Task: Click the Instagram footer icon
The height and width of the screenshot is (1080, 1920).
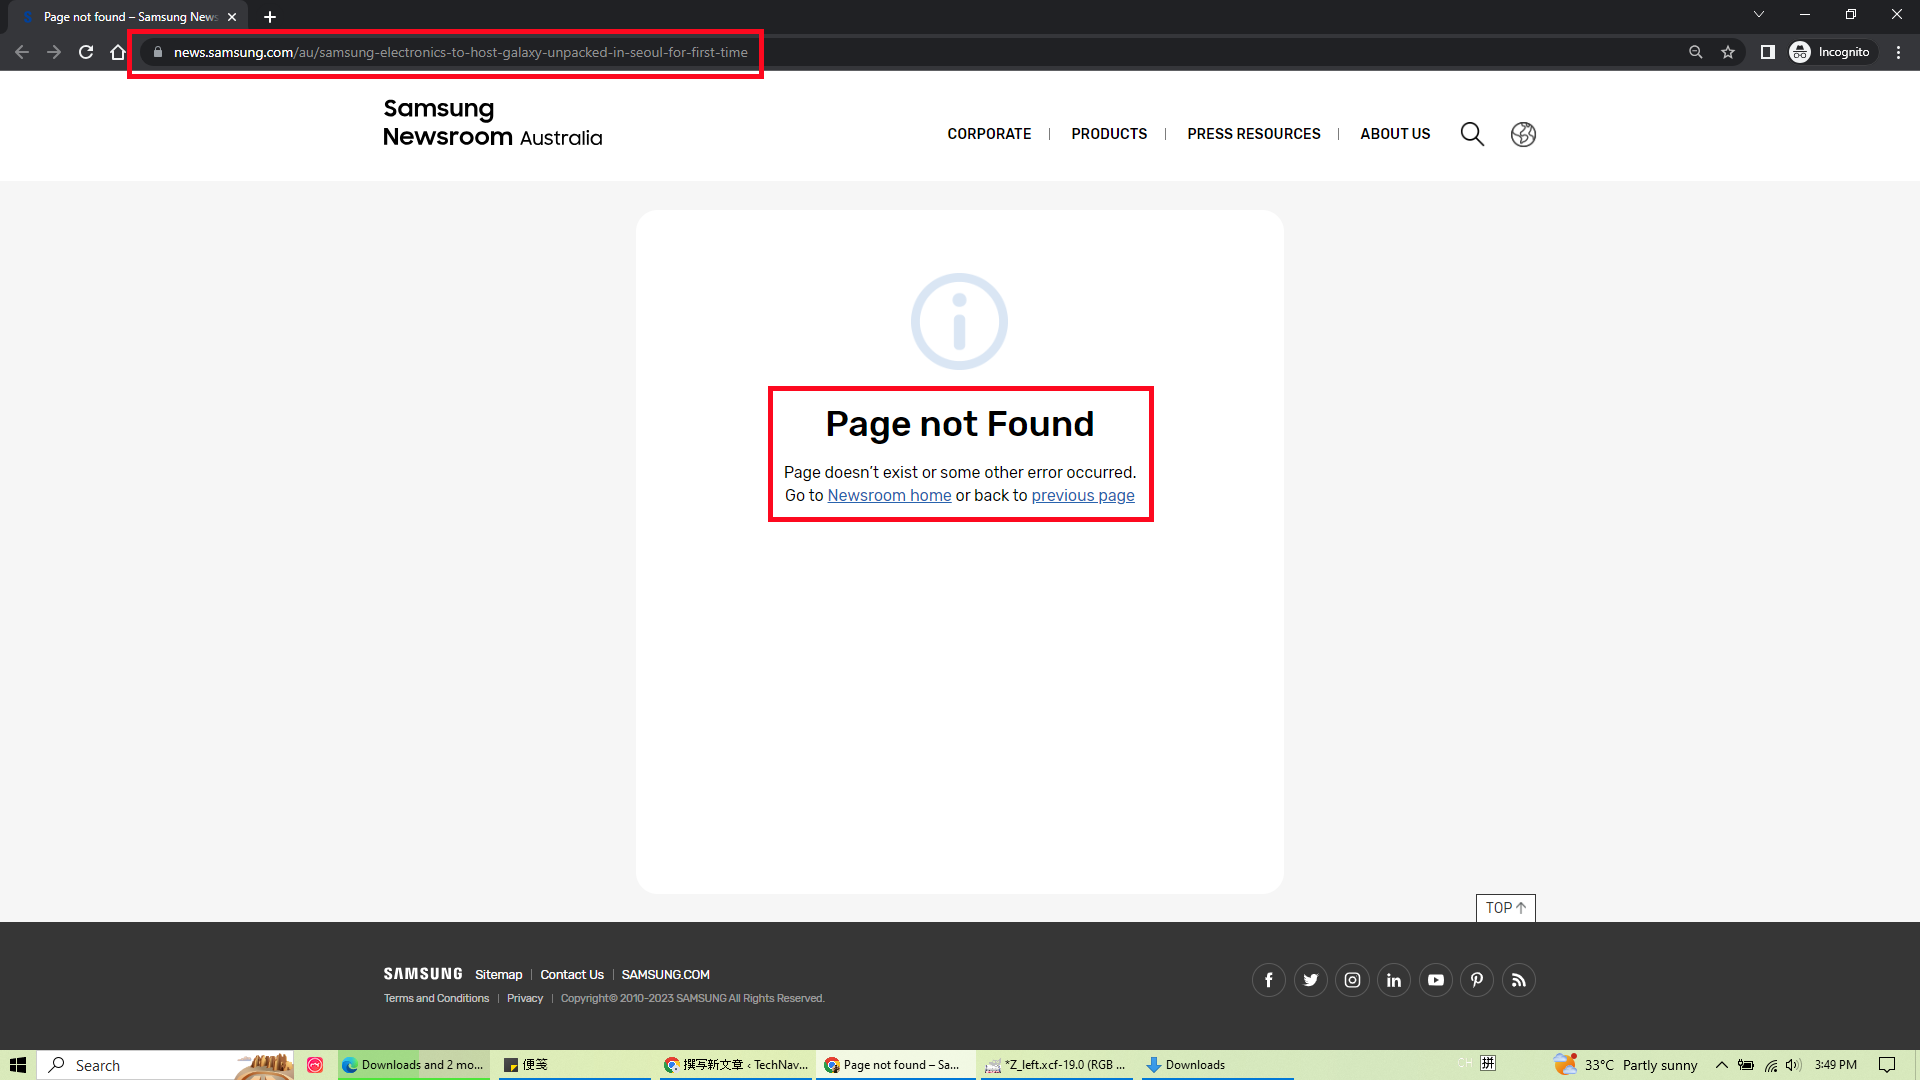Action: [x=1352, y=980]
